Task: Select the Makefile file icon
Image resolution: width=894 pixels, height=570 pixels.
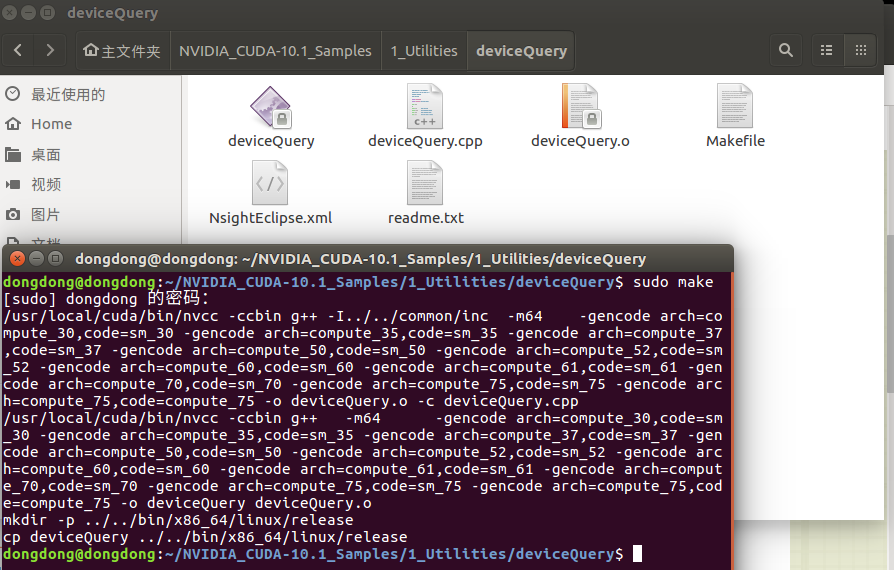Action: point(735,107)
